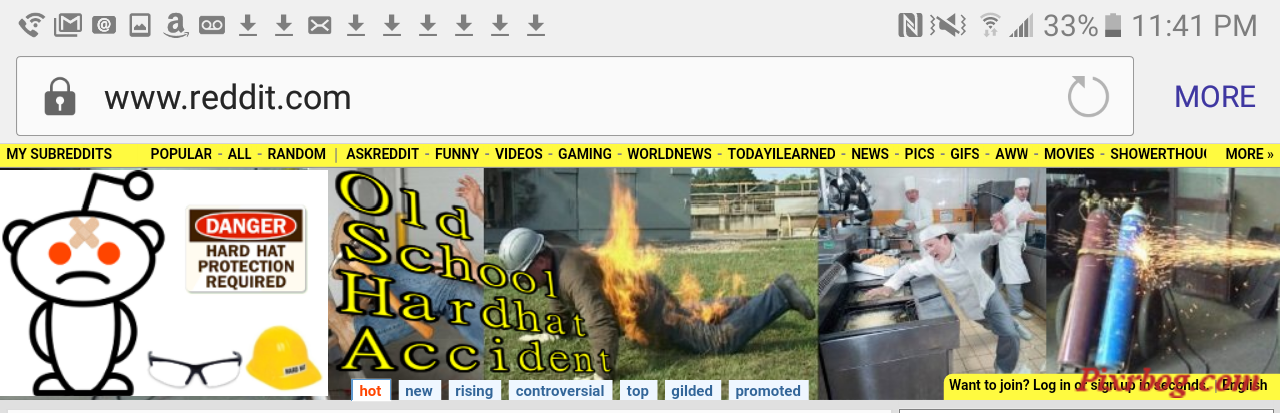Tap the padlock security icon
Viewport: 1280px width, 413px height.
point(60,96)
